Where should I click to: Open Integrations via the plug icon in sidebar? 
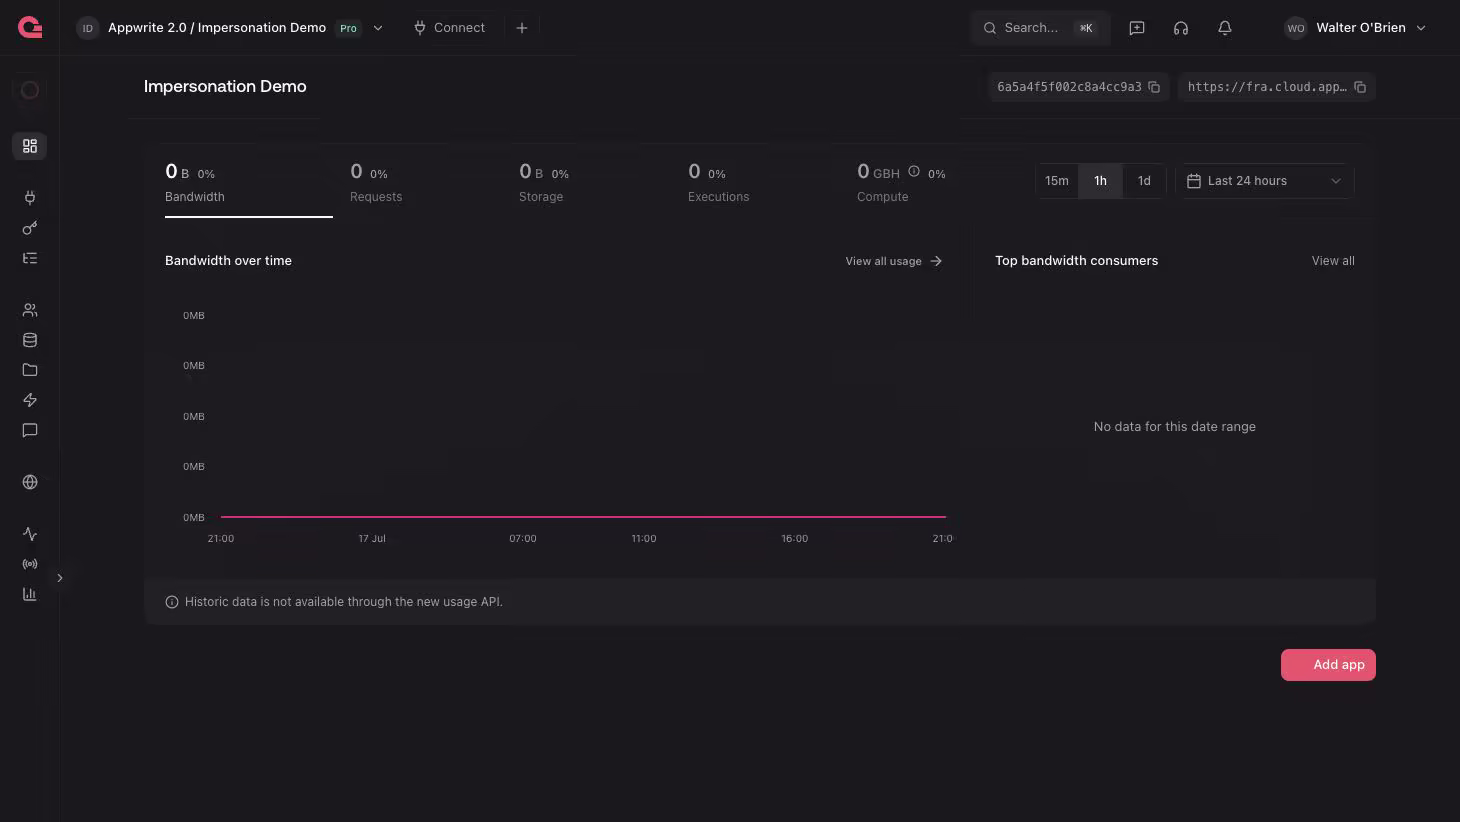[x=30, y=198]
